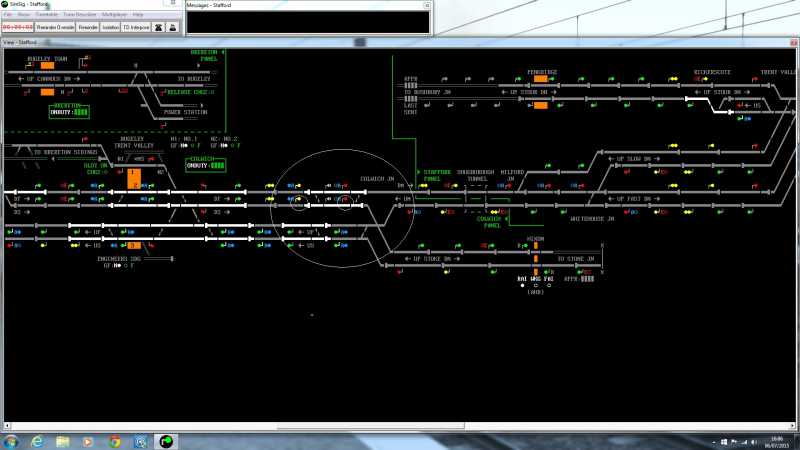Select the lower orange berth at Rugeley Town
This screenshot has width=800, height=450.
pos(47,92)
